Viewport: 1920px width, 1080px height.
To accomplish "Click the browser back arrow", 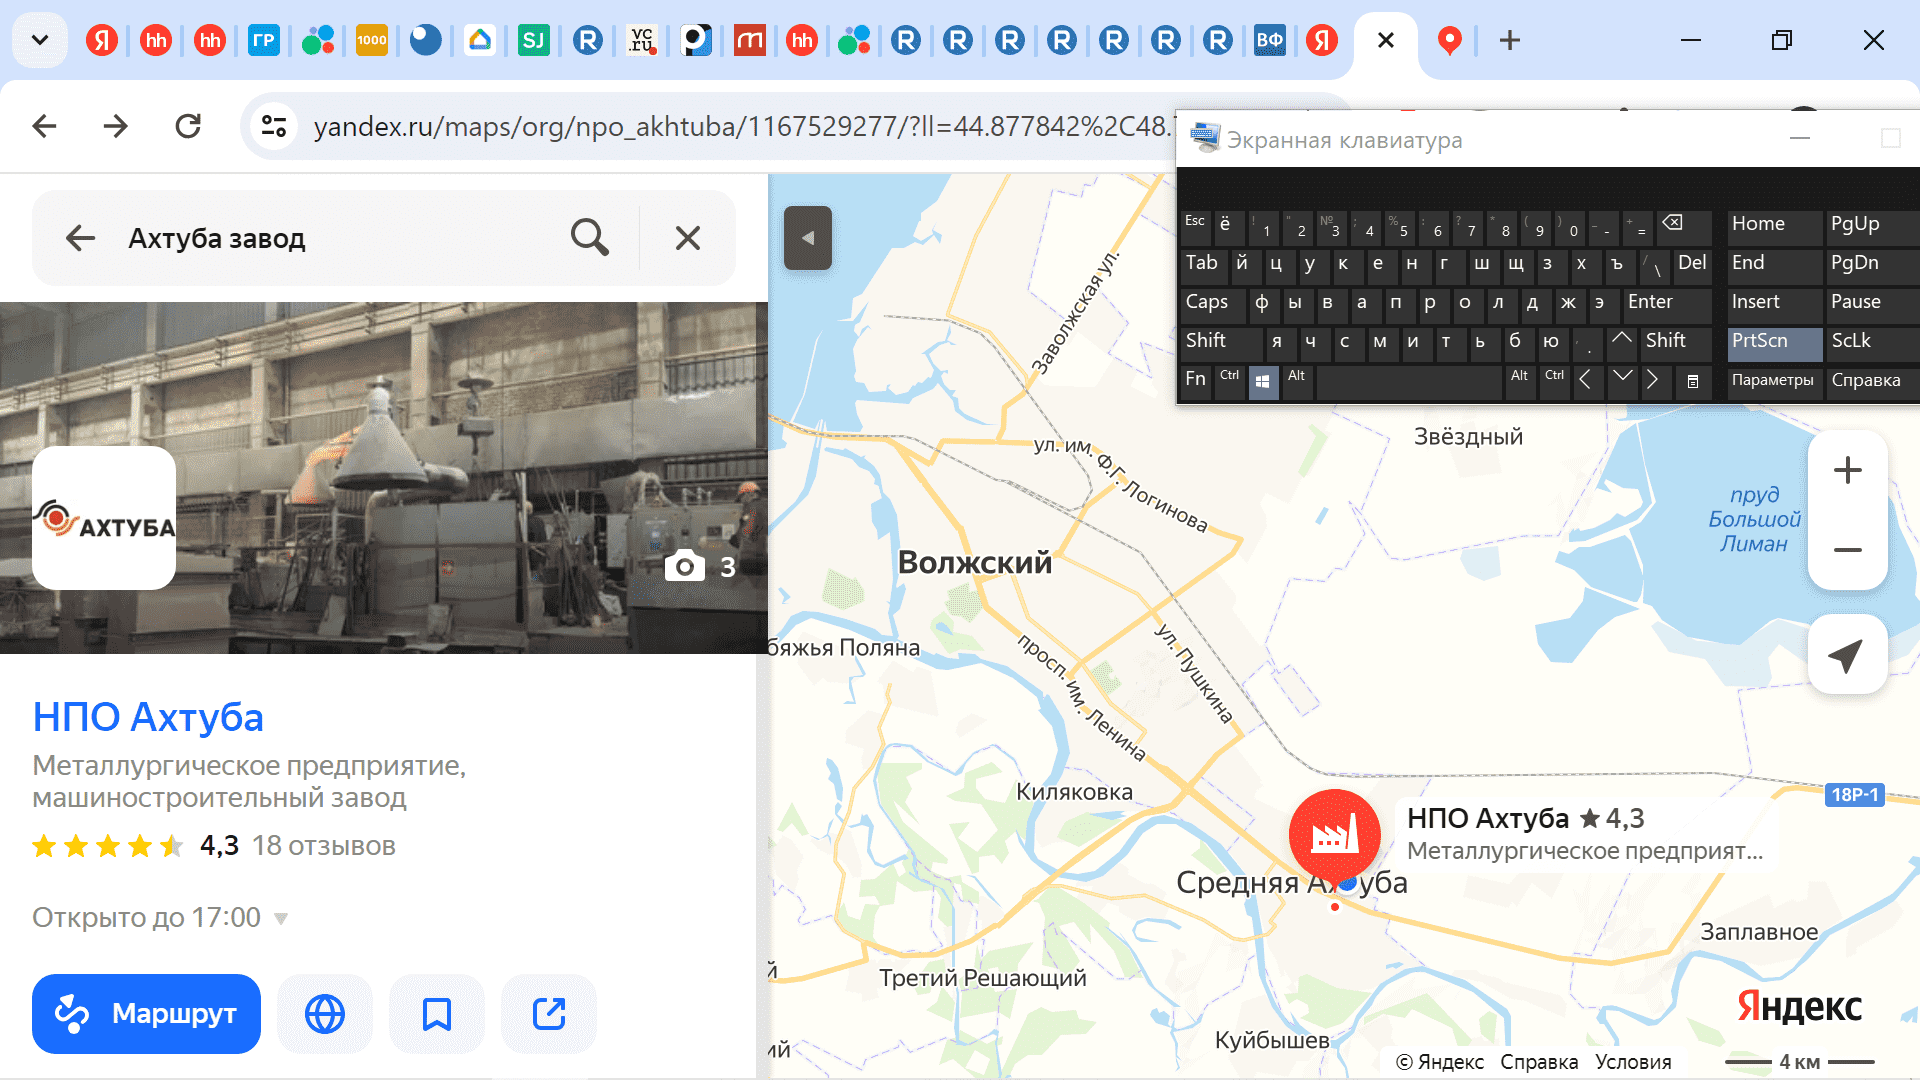I will [44, 126].
